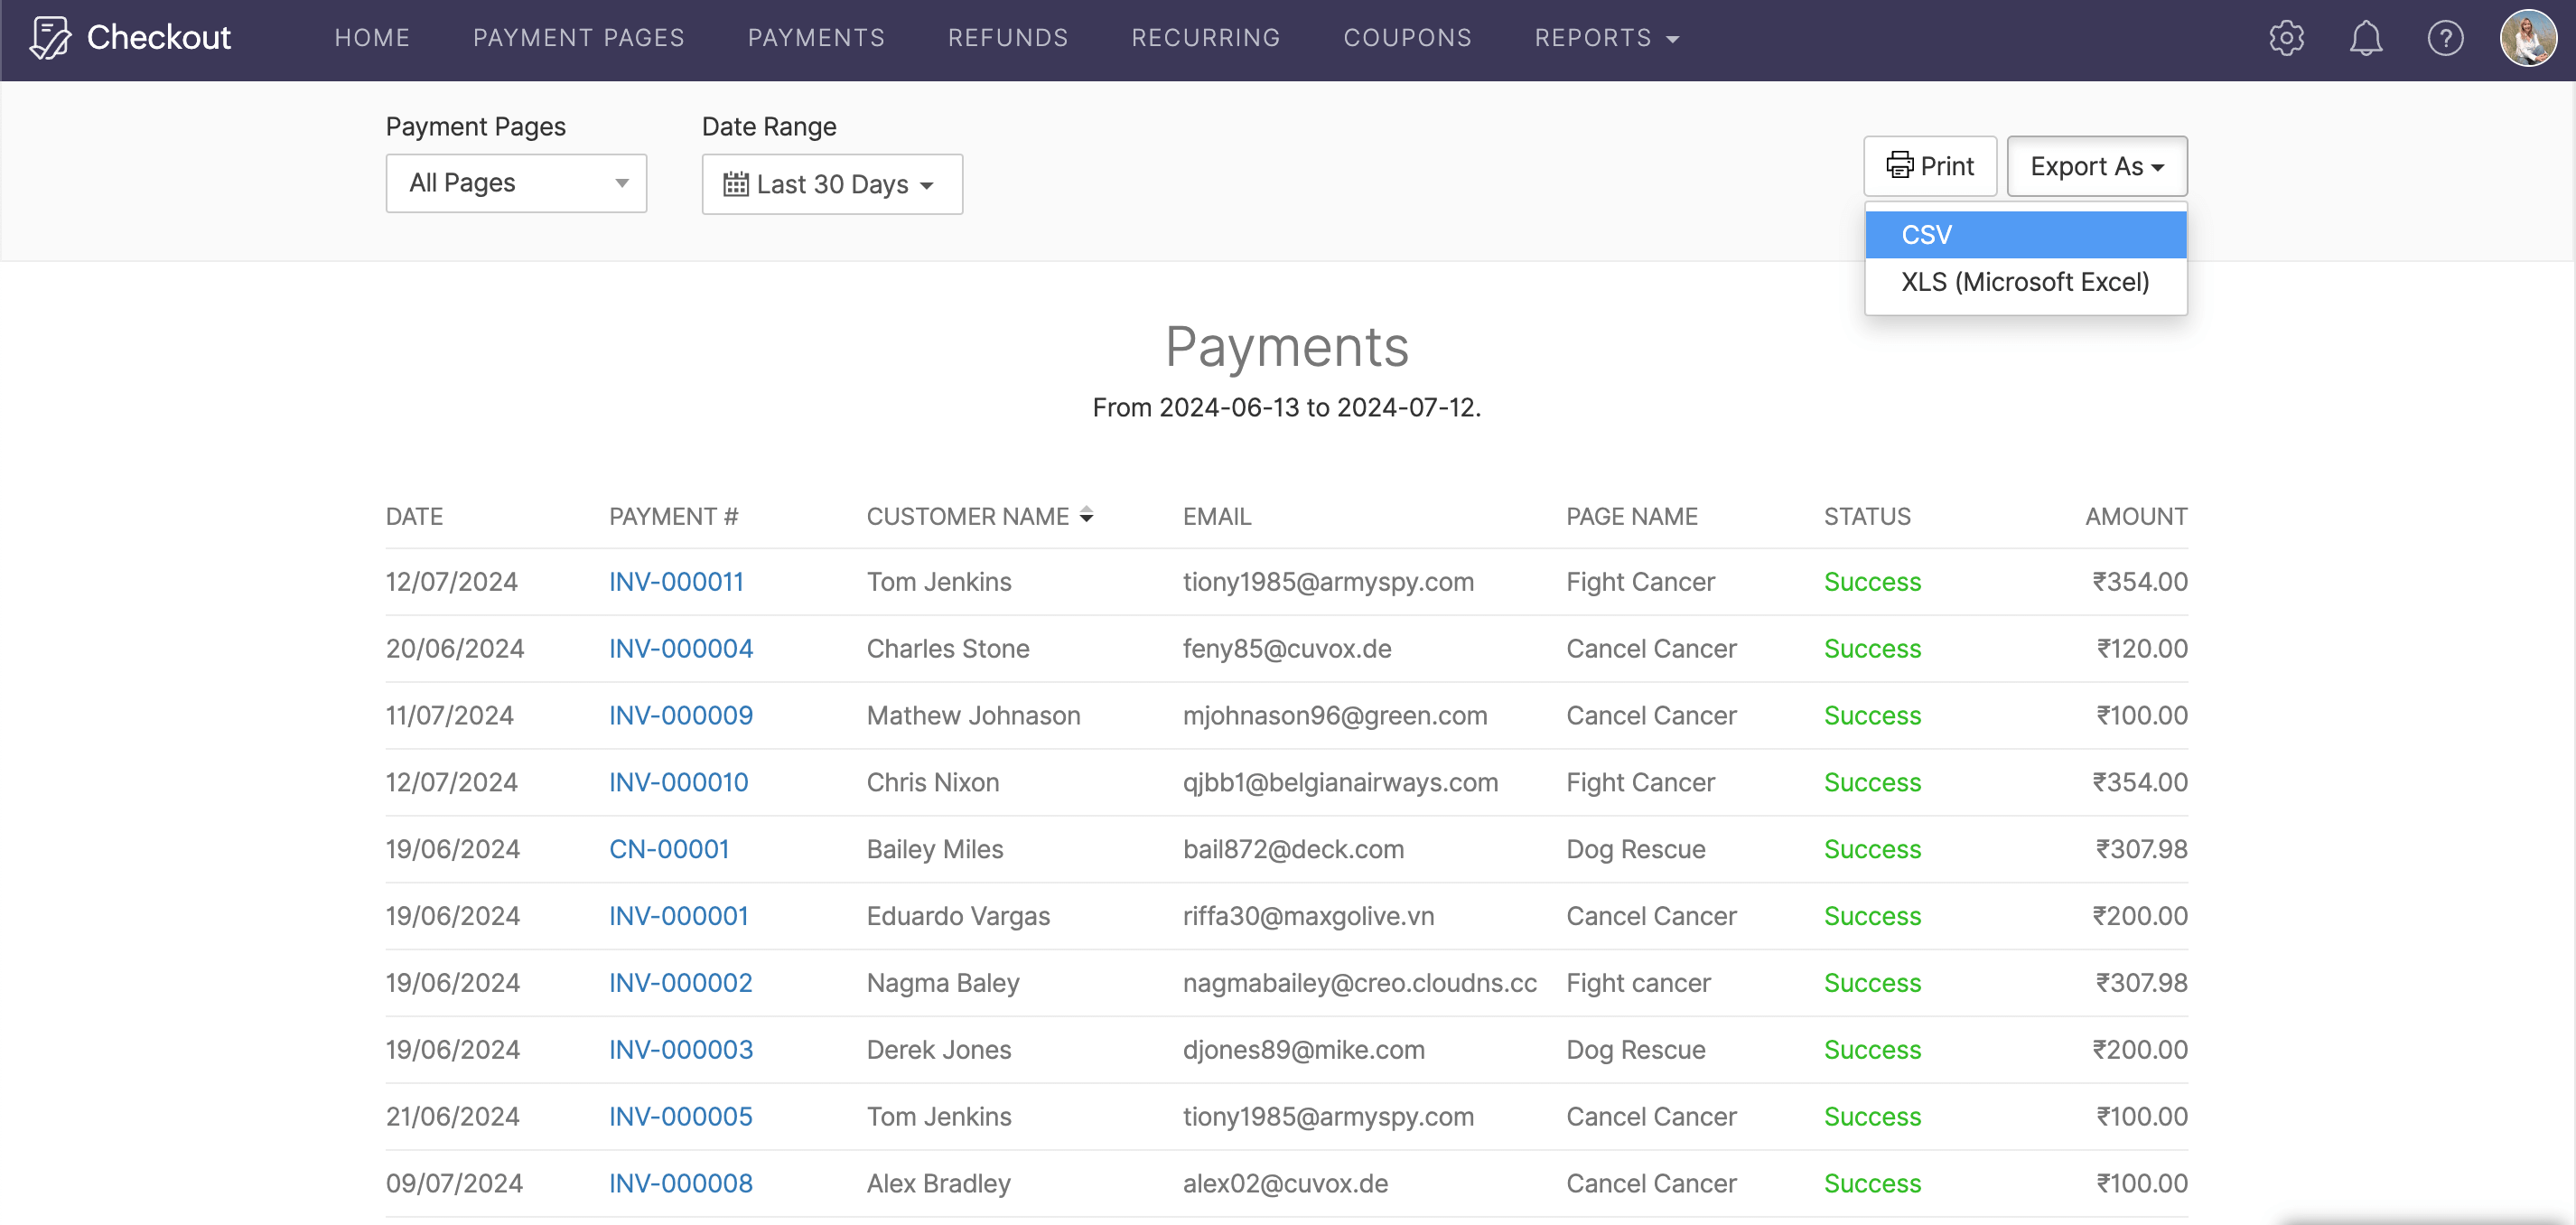Viewport: 2576px width, 1225px height.
Task: Open the All Pages payment pages dropdown
Action: pyautogui.click(x=516, y=183)
